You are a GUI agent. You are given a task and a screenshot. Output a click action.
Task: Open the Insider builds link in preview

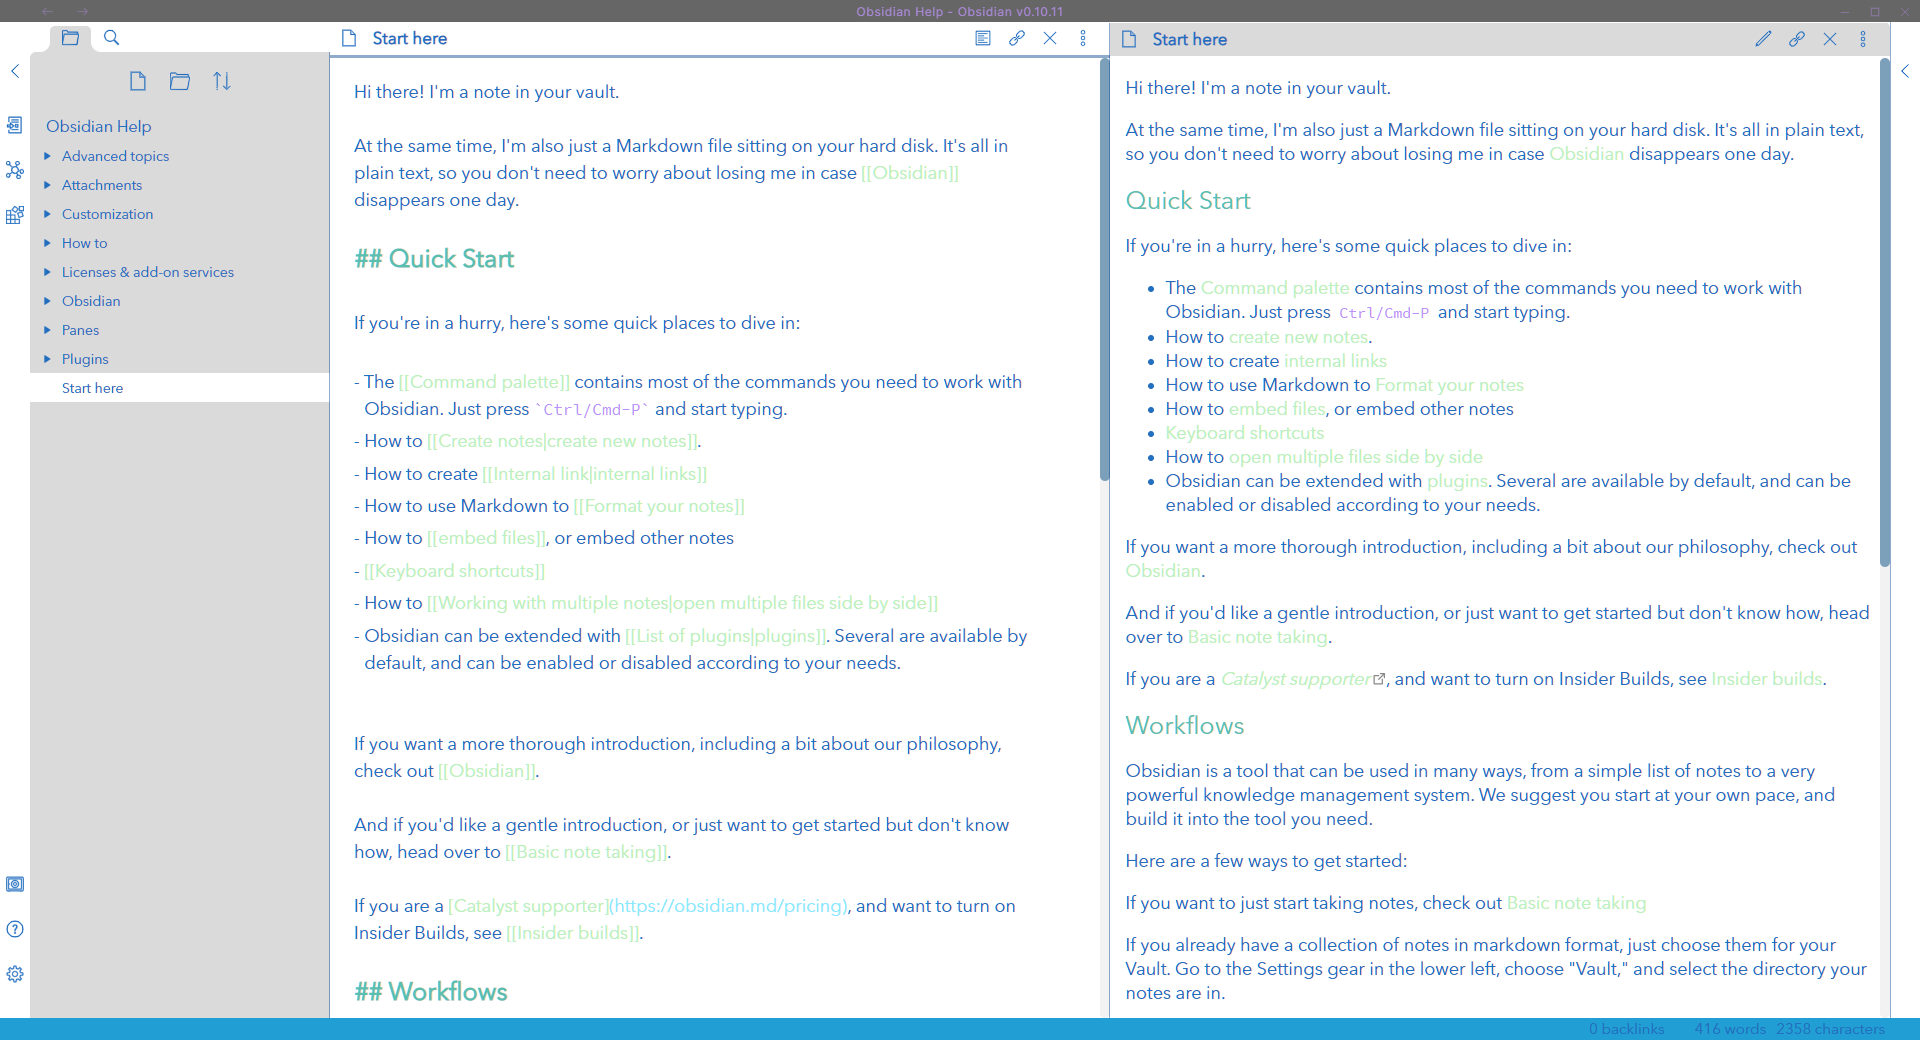coord(1767,679)
